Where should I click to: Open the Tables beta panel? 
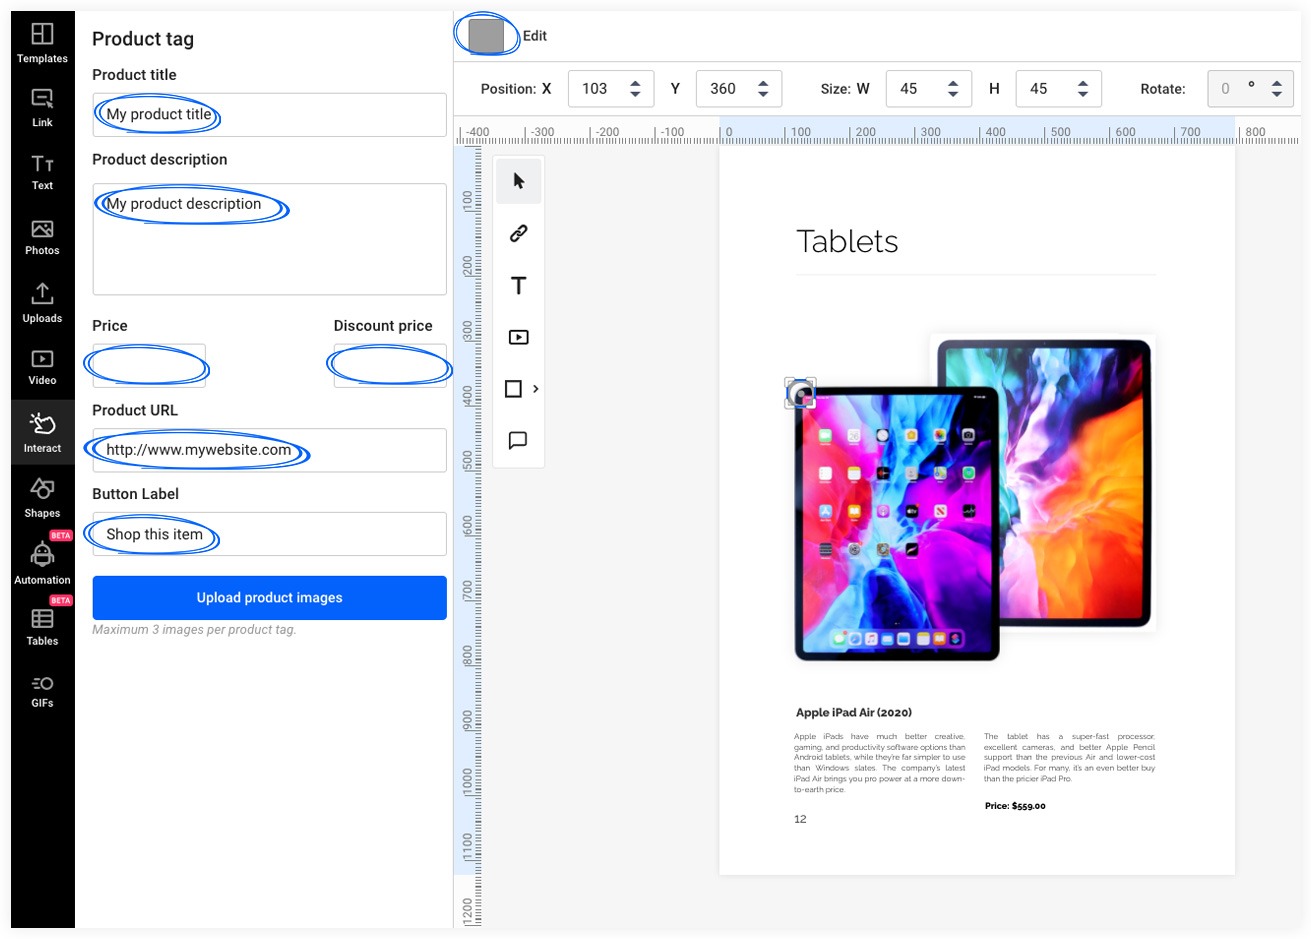[x=42, y=627]
